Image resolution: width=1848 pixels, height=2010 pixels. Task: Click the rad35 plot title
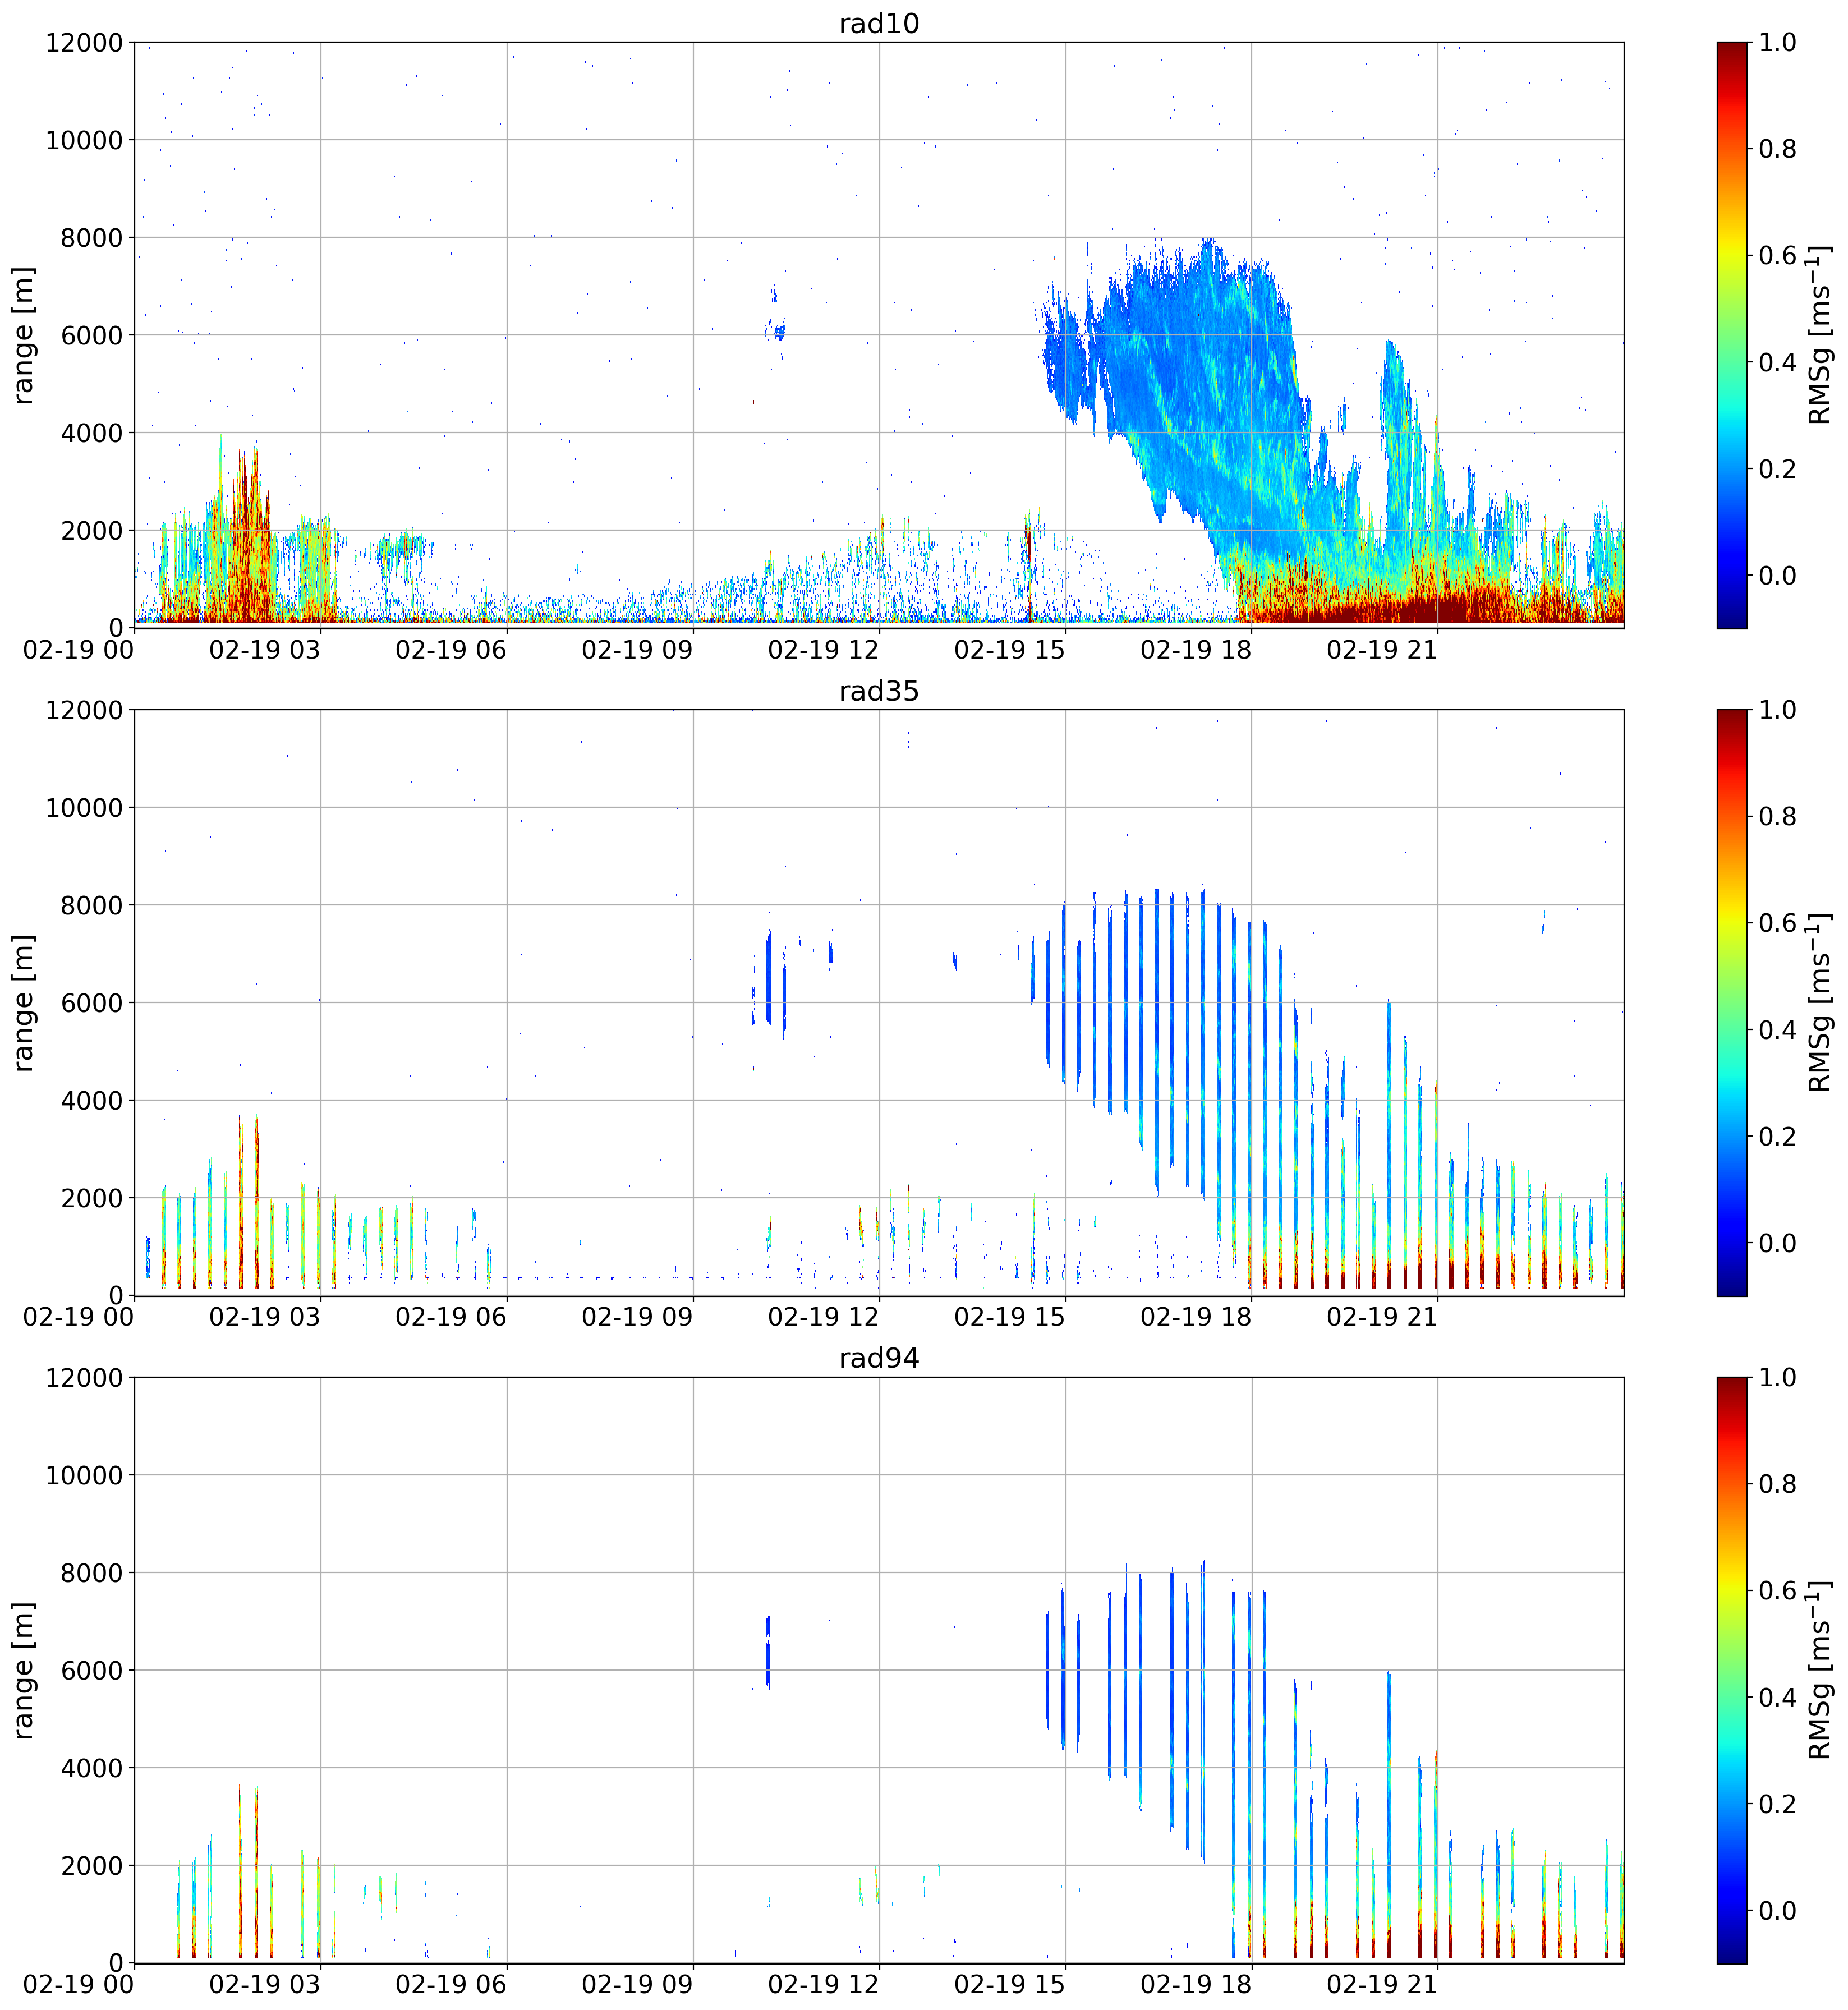(x=878, y=691)
